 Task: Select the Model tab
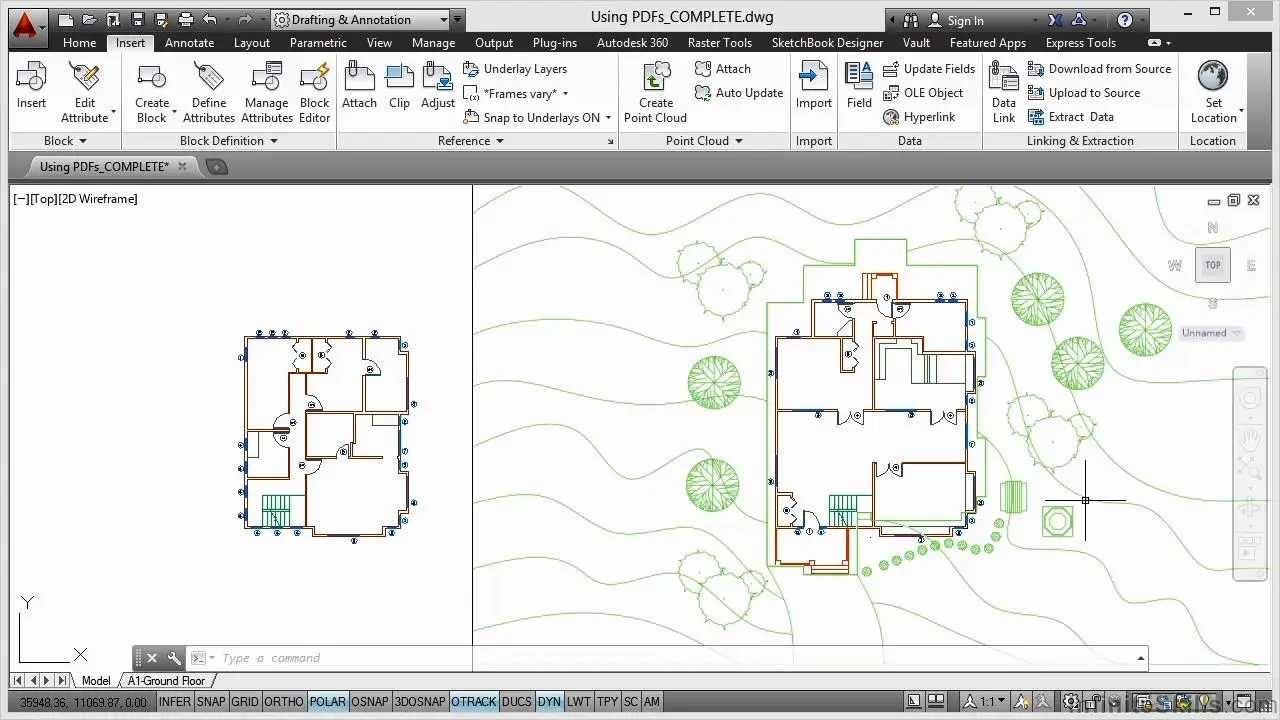click(x=96, y=681)
